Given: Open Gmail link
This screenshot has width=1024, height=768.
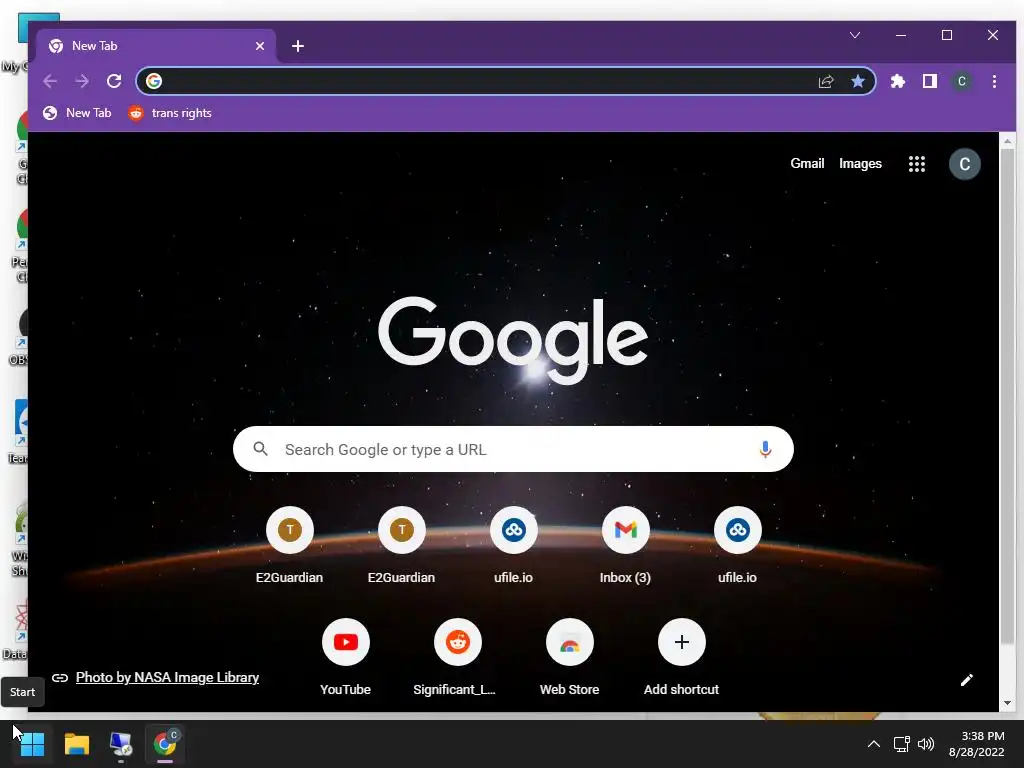Looking at the screenshot, I should (807, 163).
